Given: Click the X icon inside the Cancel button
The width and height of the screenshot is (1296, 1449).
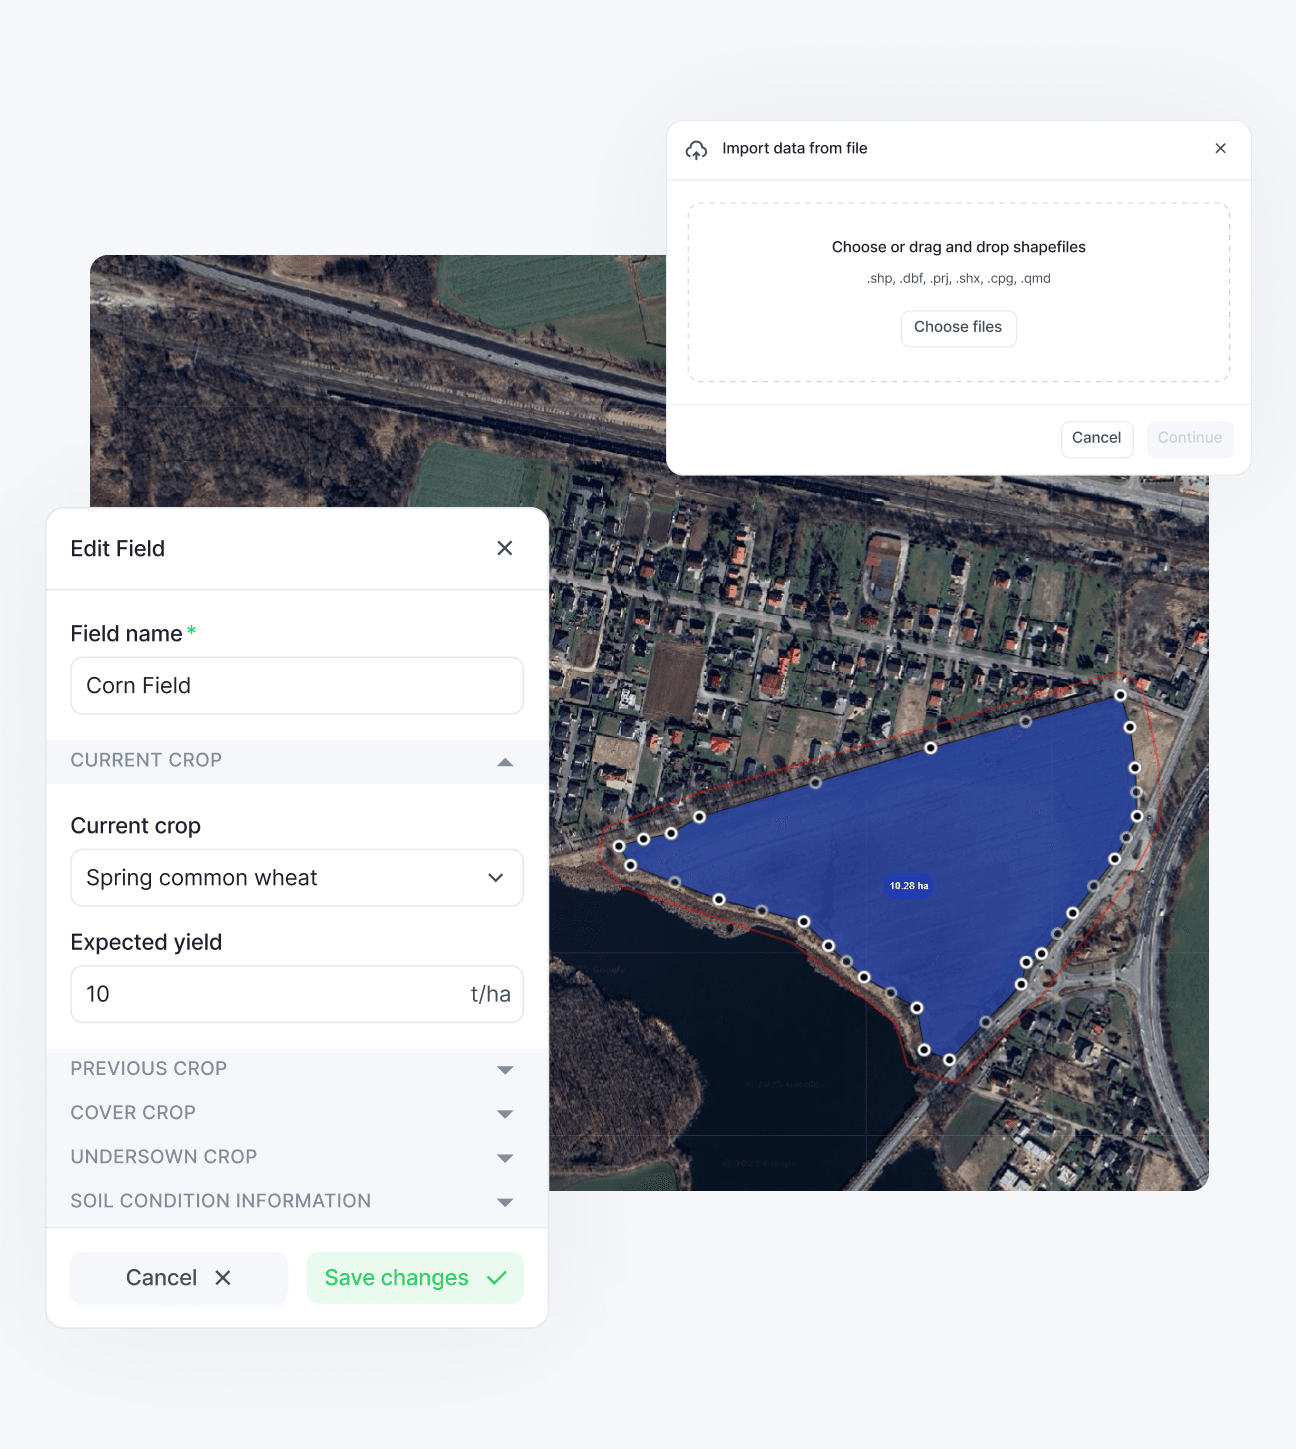Looking at the screenshot, I should 223,1278.
